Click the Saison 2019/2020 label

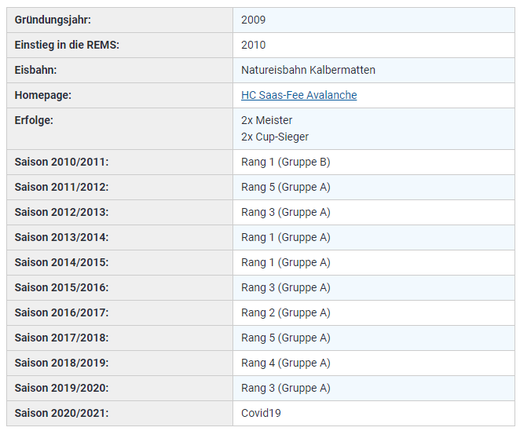pos(62,388)
